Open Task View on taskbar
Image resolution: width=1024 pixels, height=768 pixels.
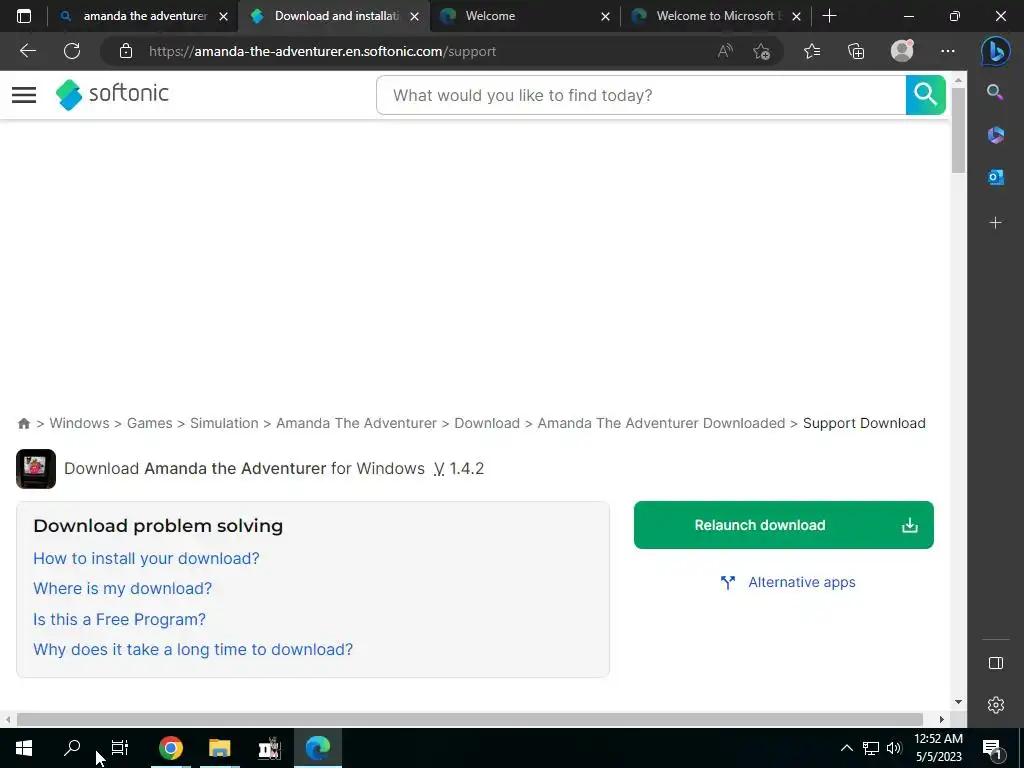[120, 748]
